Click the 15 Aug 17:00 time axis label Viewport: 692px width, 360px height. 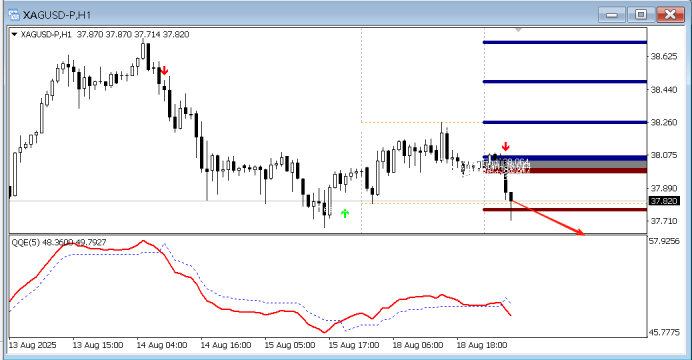(x=354, y=345)
